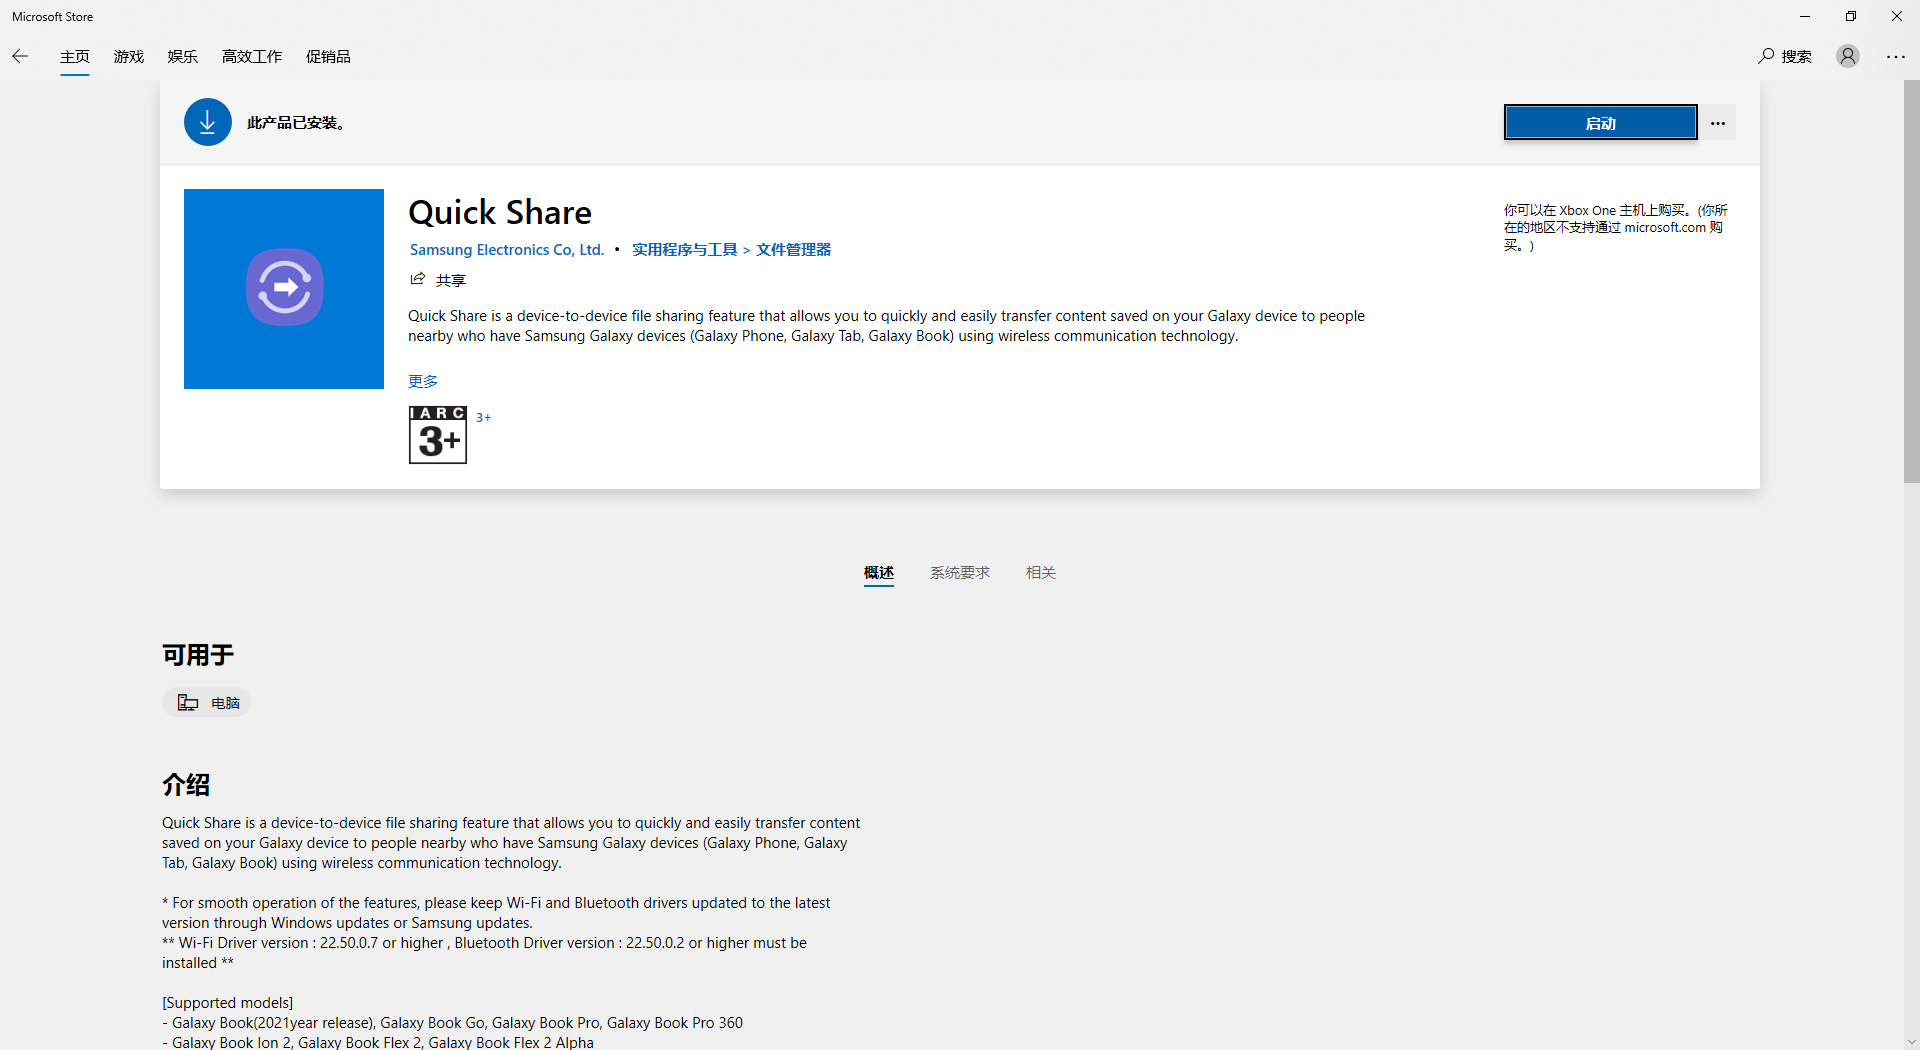Open 文件管理器 subcategory link
The image size is (1920, 1050).
point(793,250)
